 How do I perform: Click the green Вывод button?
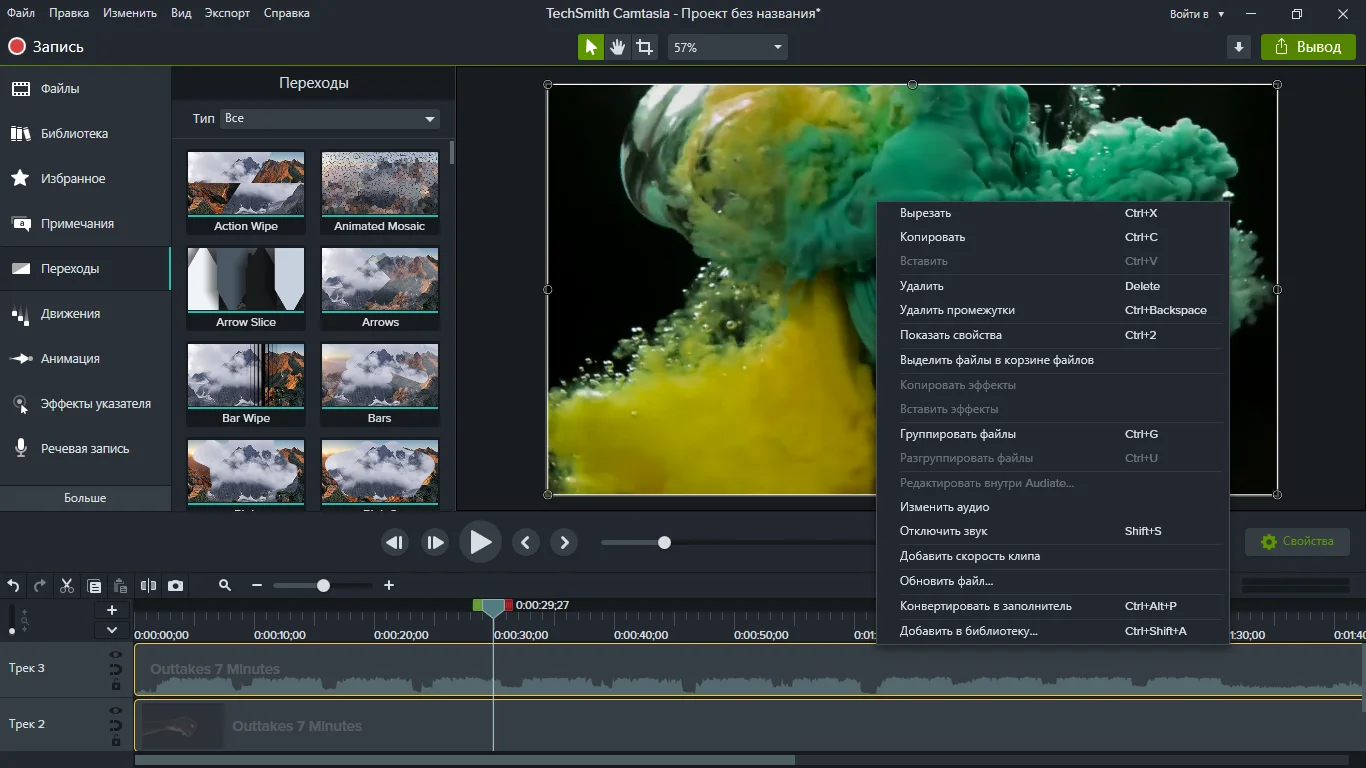(x=1307, y=47)
